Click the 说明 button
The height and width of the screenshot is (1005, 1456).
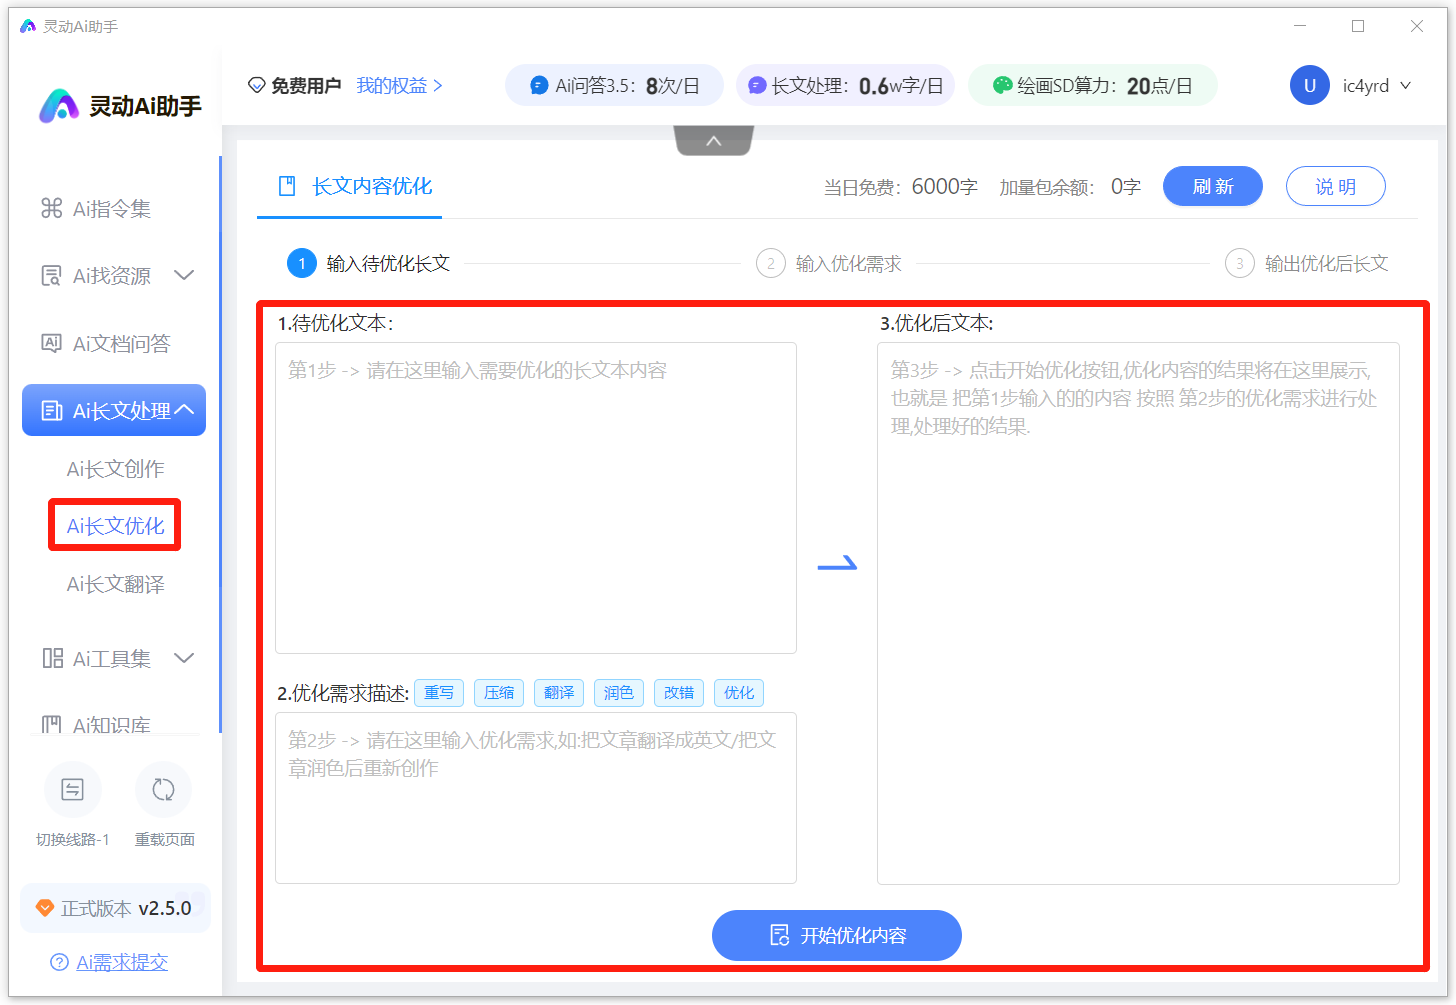coord(1336,186)
